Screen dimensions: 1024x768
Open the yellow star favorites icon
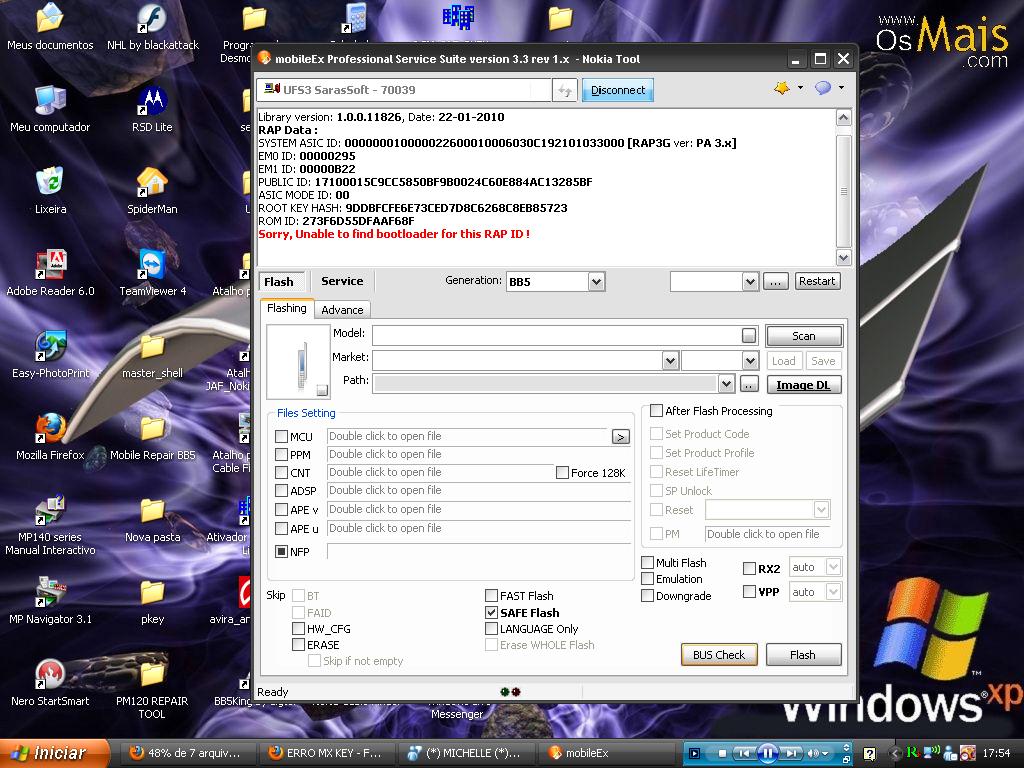[782, 88]
